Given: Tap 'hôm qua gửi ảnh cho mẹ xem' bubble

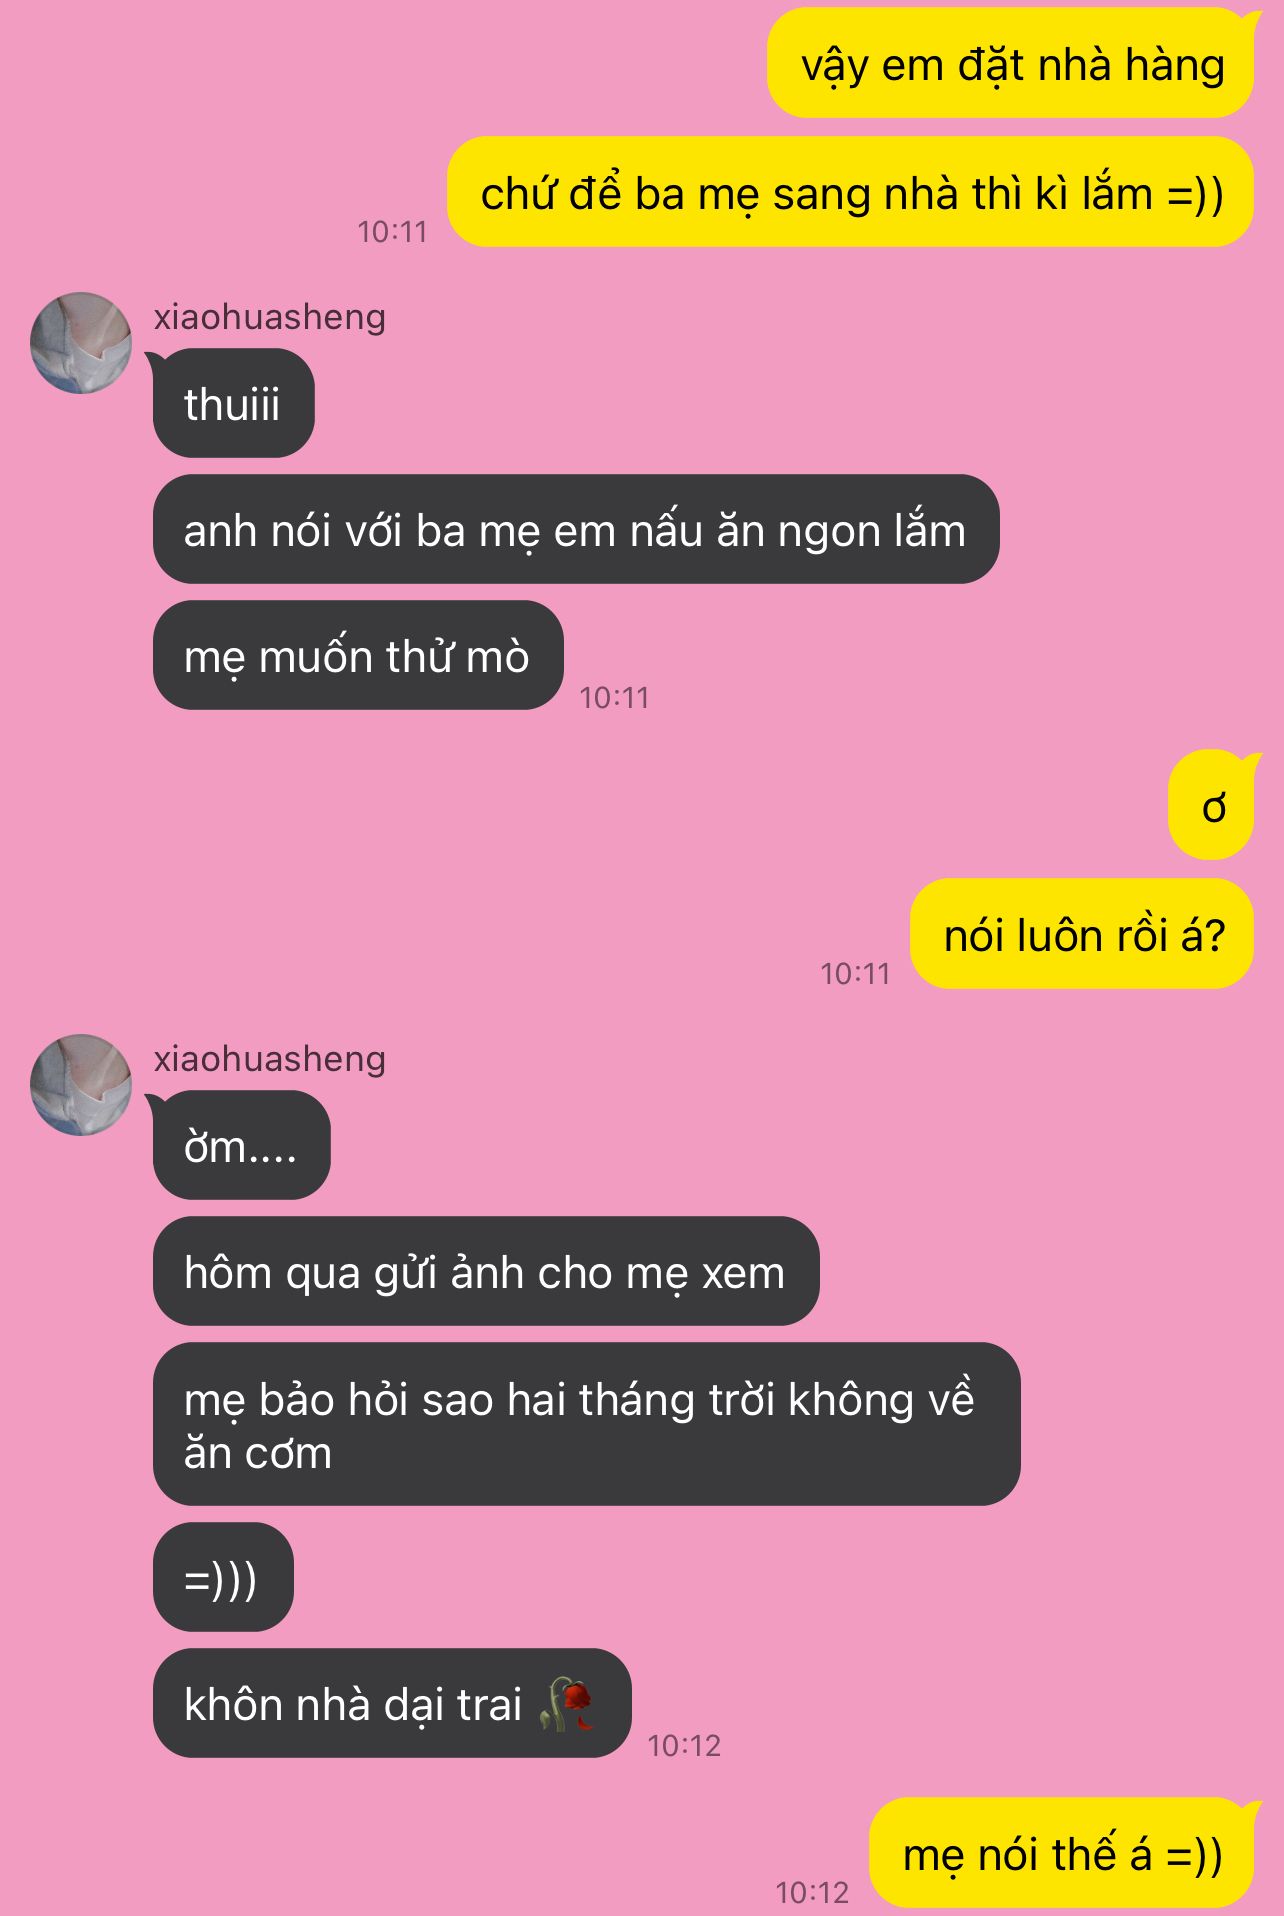Looking at the screenshot, I should (x=486, y=1272).
